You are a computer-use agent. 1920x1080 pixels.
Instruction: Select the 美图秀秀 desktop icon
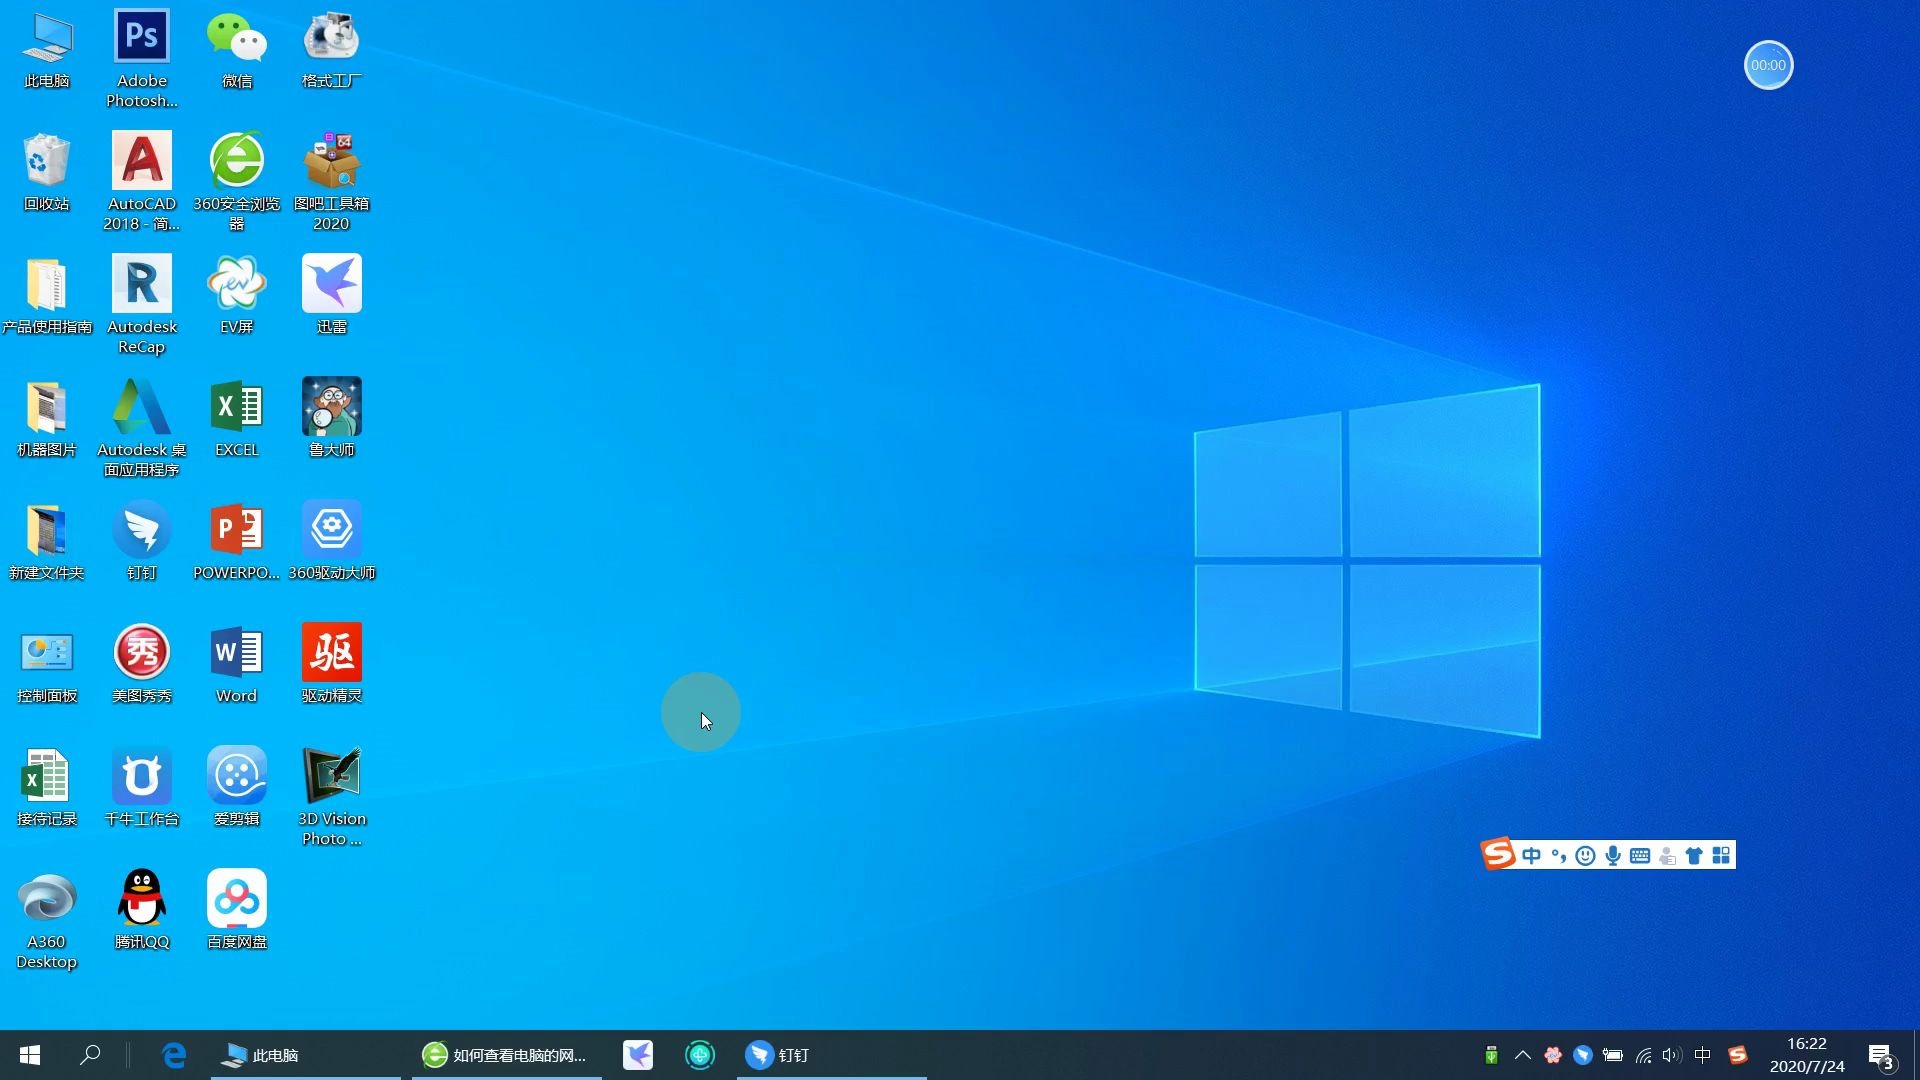click(x=142, y=665)
